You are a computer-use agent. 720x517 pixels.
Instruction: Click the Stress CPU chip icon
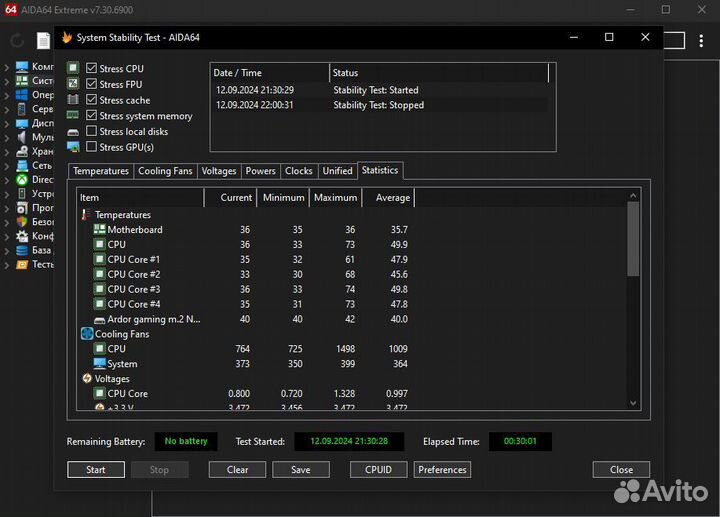pos(73,68)
